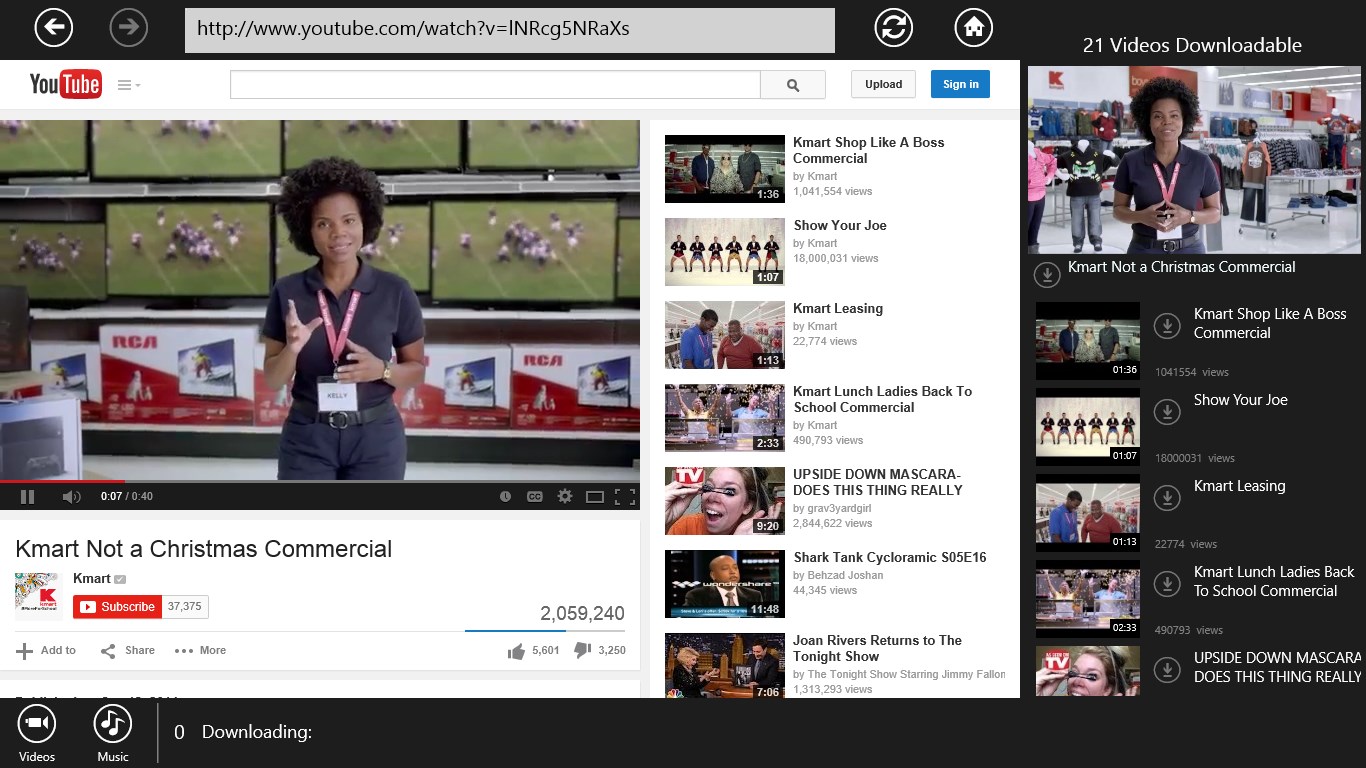Click Share under the video
The height and width of the screenshot is (768, 1366).
pos(128,650)
